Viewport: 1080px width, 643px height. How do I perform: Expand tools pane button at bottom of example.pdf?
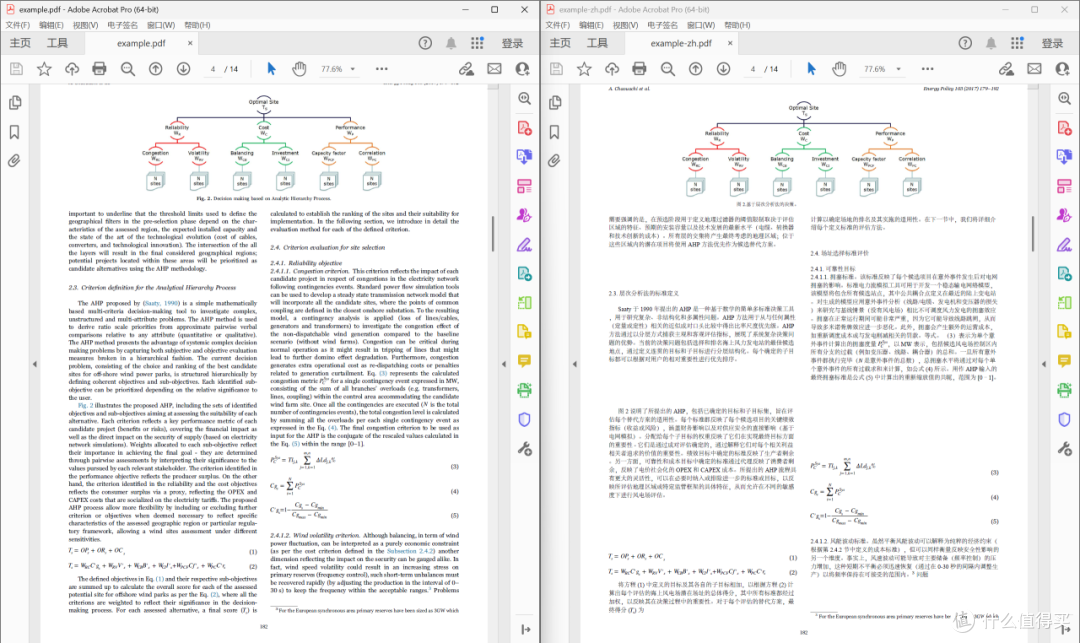pyautogui.click(x=525, y=629)
